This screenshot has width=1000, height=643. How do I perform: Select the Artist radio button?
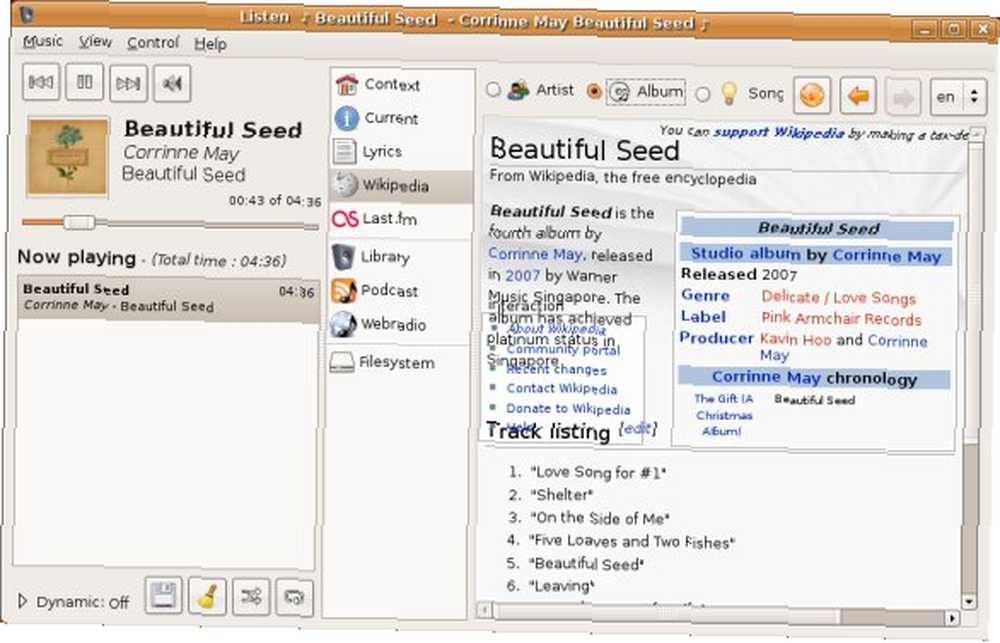[493, 90]
